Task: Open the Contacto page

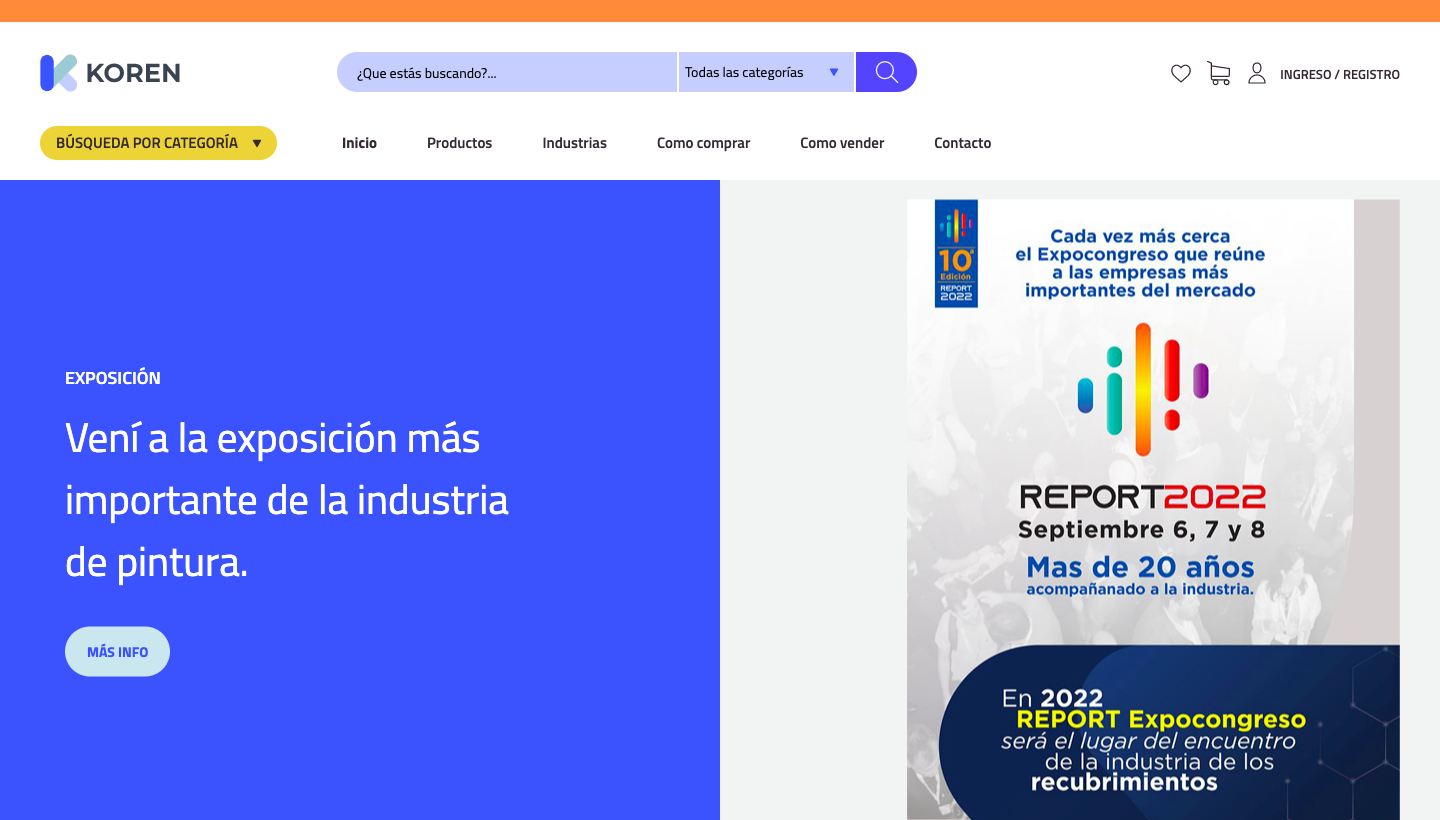Action: tap(962, 143)
